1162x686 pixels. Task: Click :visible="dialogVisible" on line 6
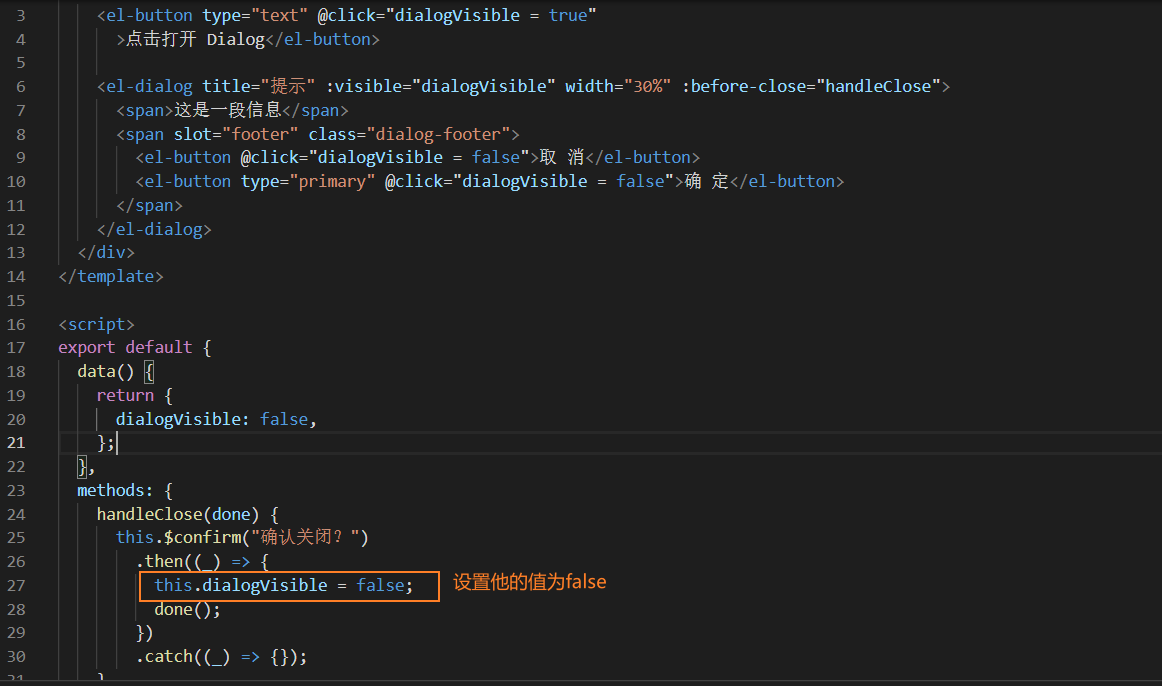(x=440, y=87)
